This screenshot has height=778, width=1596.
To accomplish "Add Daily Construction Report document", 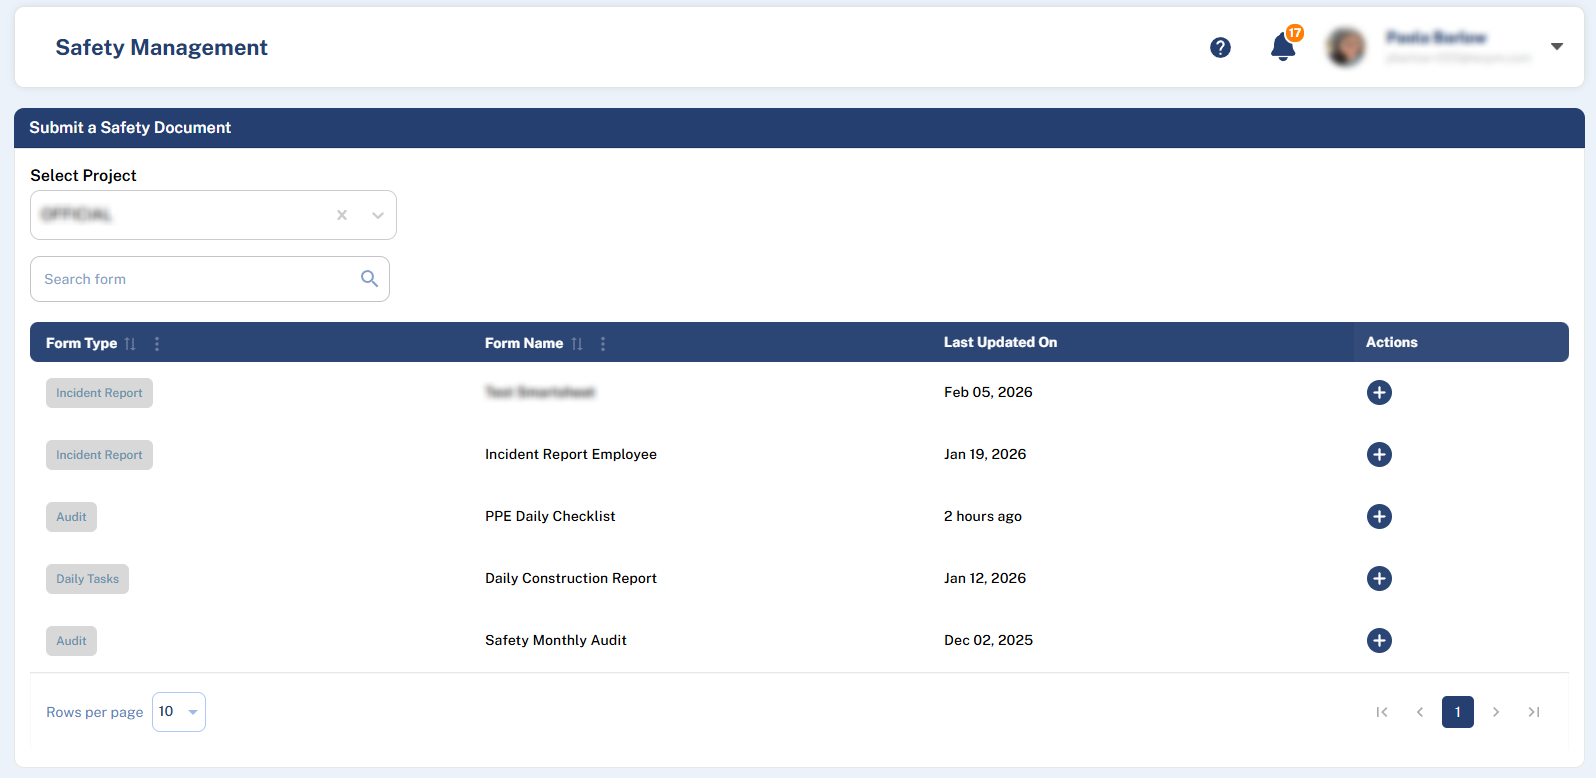I will 1379,578.
